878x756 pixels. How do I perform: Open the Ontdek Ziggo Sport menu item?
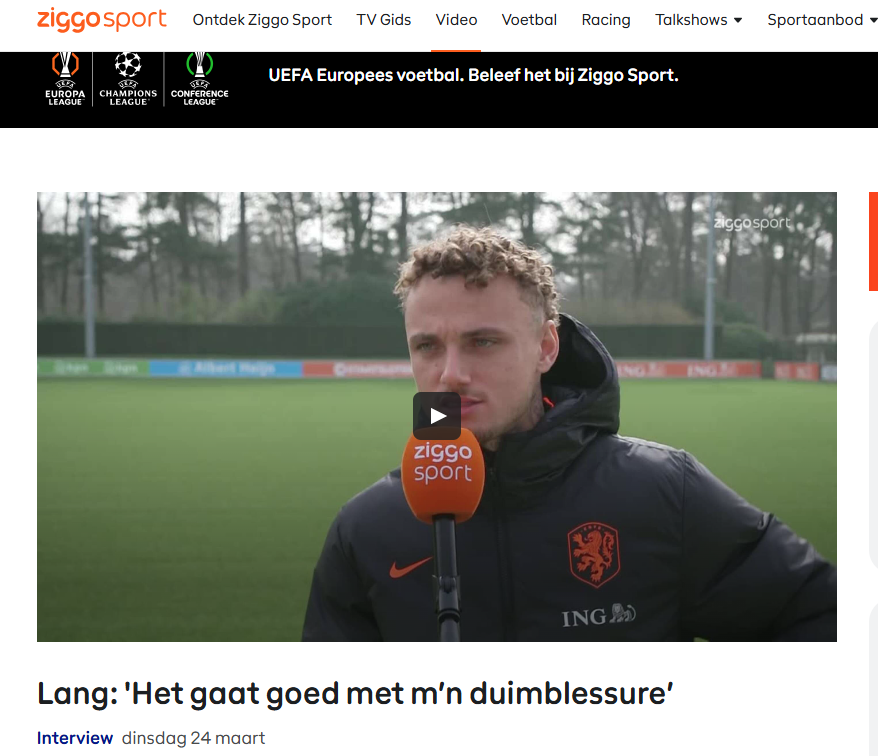[262, 20]
